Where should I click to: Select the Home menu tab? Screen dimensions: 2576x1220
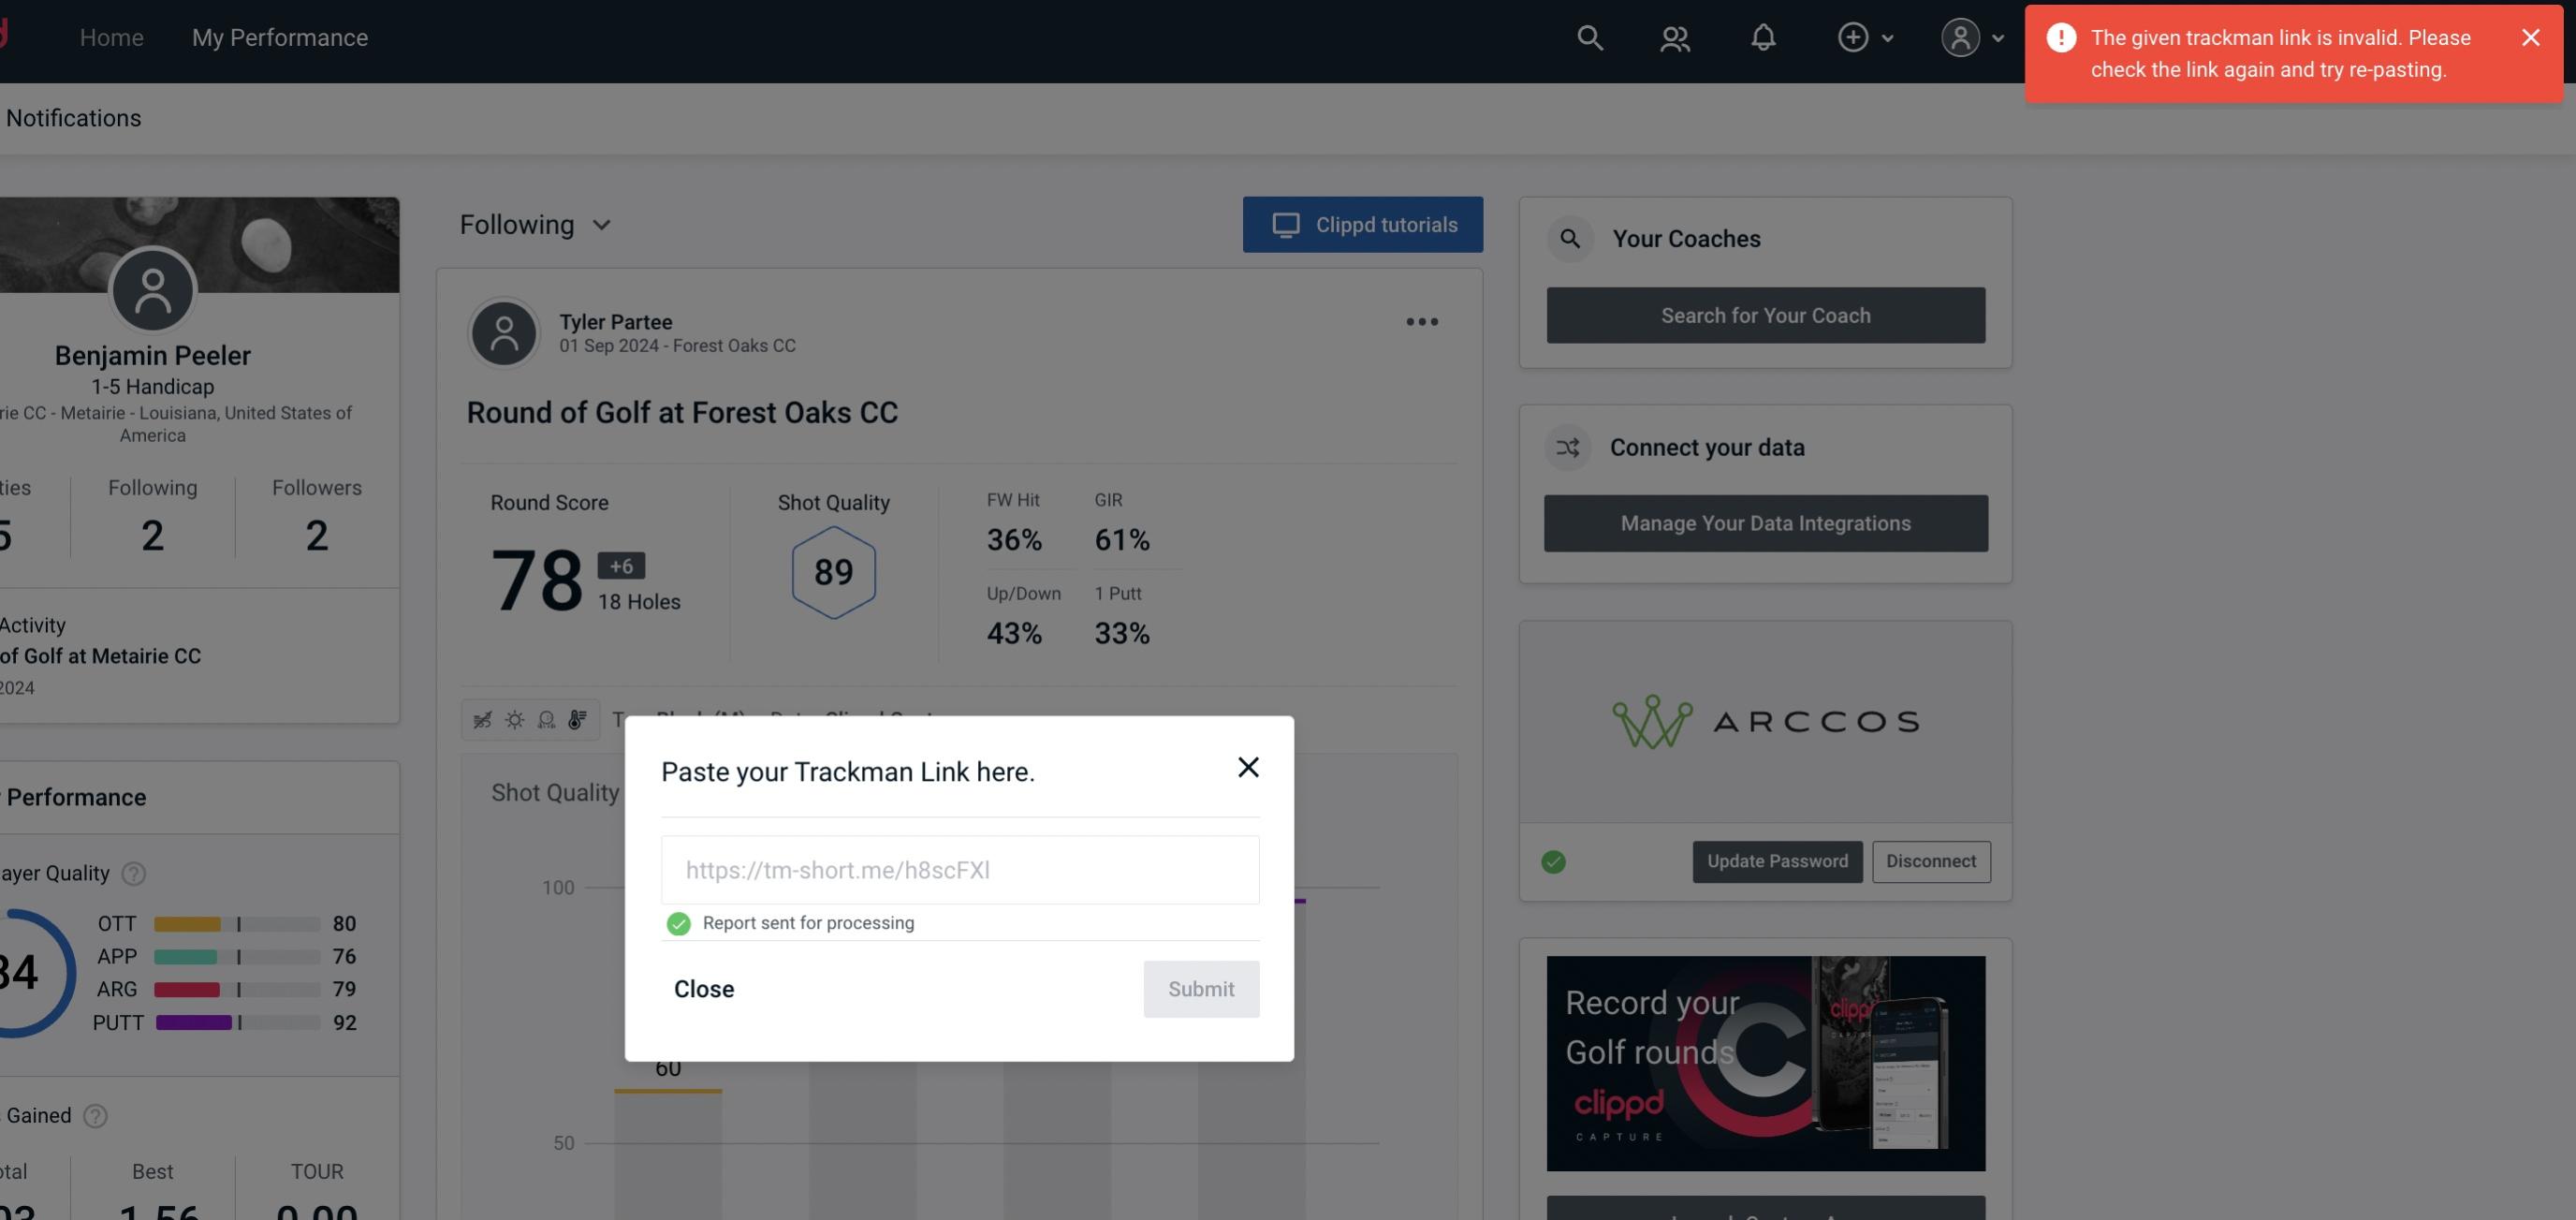pyautogui.click(x=111, y=35)
